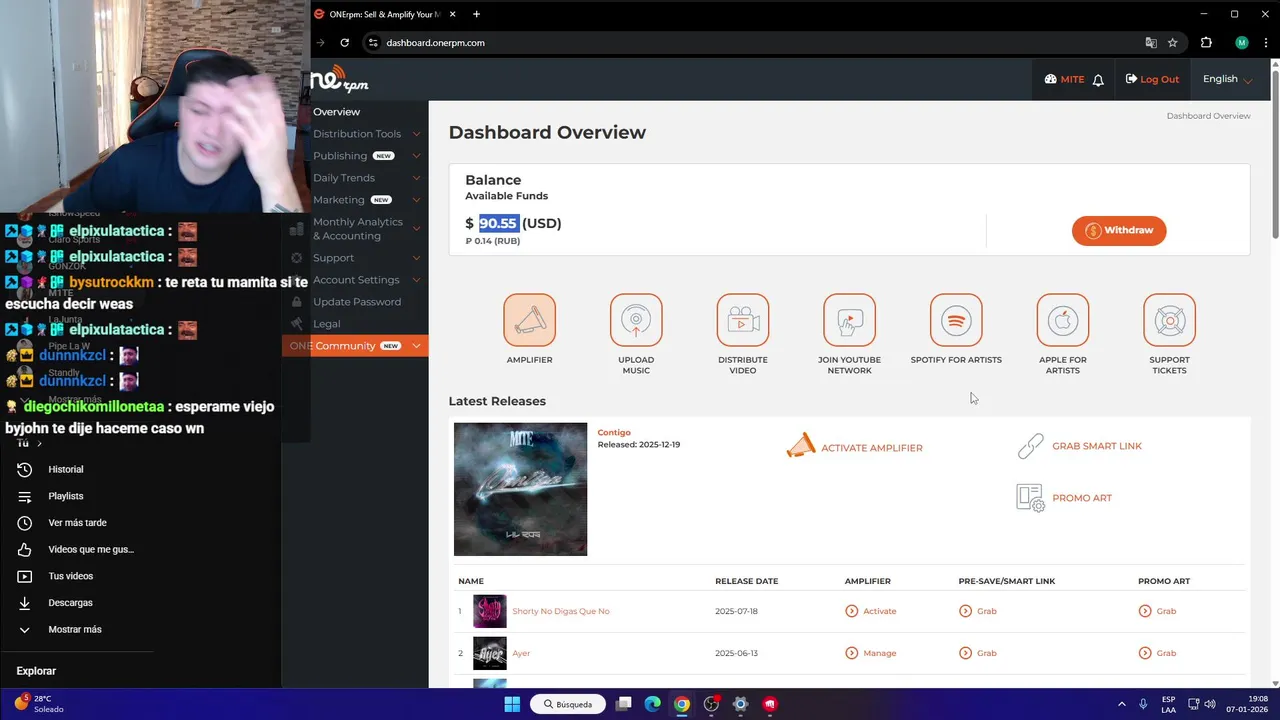Image resolution: width=1280 pixels, height=720 pixels.
Task: Click Manage amplifier for Ayer
Action: coord(871,653)
